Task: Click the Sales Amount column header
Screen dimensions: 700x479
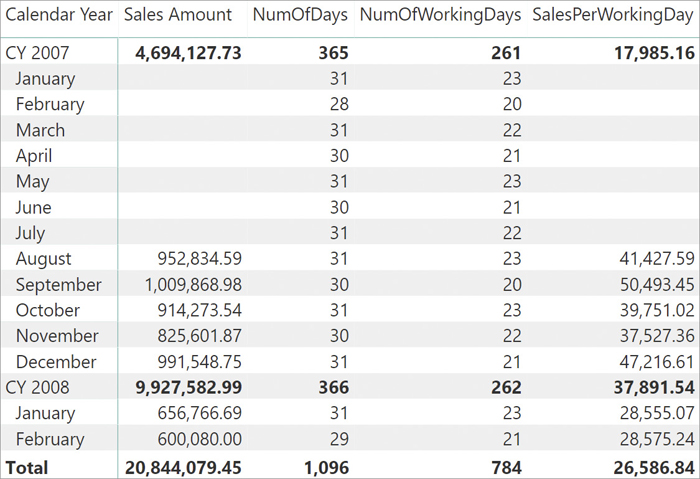Action: [178, 15]
